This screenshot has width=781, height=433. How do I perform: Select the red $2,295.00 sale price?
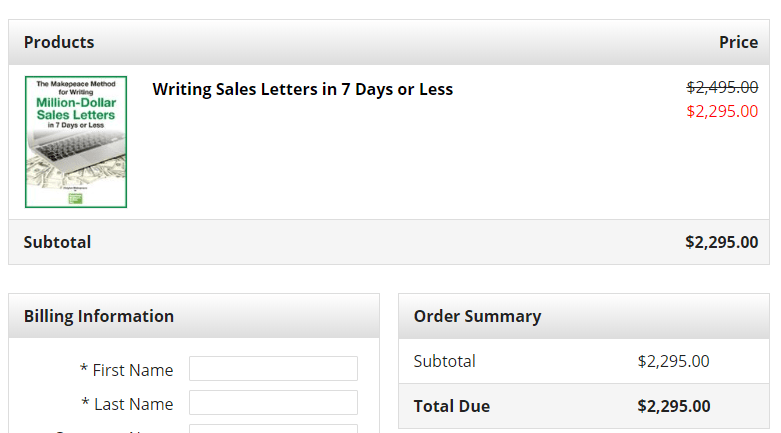click(x=722, y=111)
